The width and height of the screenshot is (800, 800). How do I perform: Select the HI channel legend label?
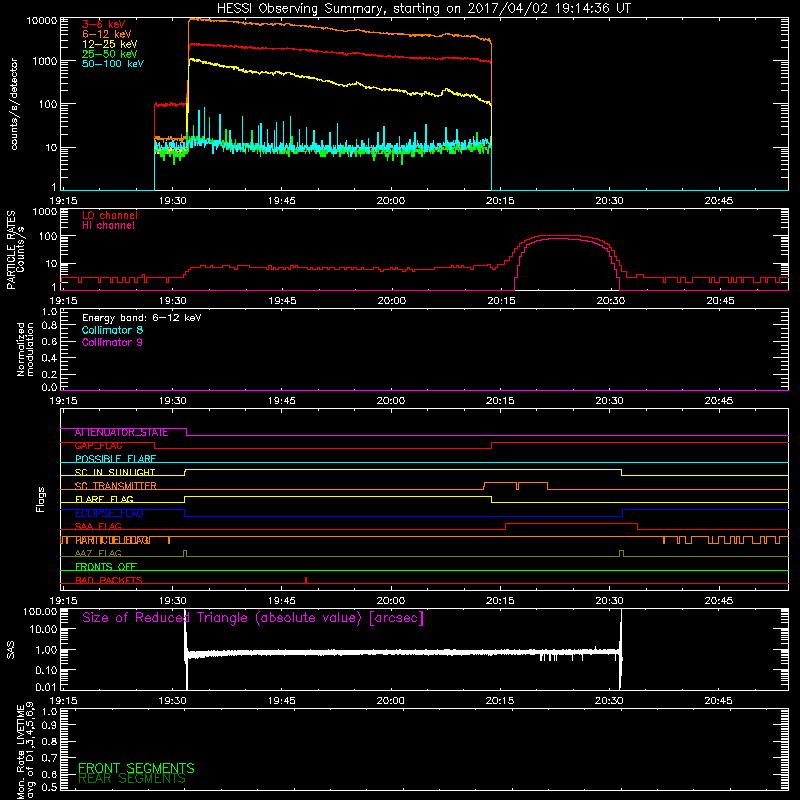coord(108,226)
